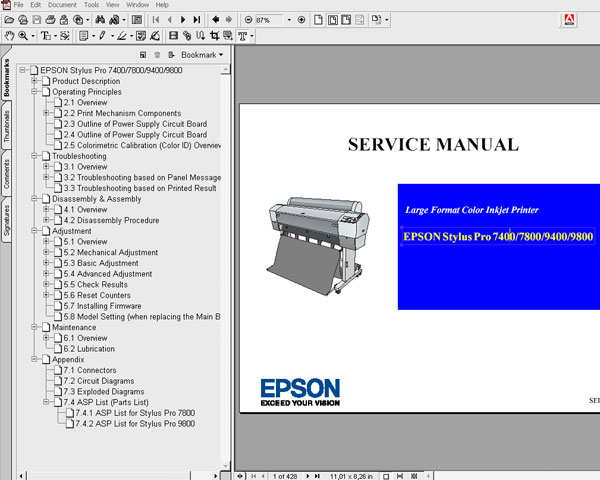Click the delete bookmark trash icon

click(x=157, y=55)
